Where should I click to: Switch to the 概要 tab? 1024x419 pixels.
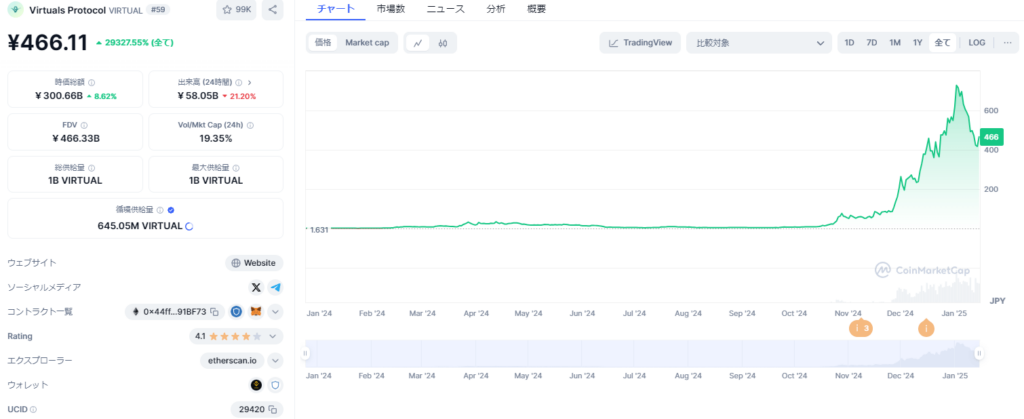click(x=536, y=9)
